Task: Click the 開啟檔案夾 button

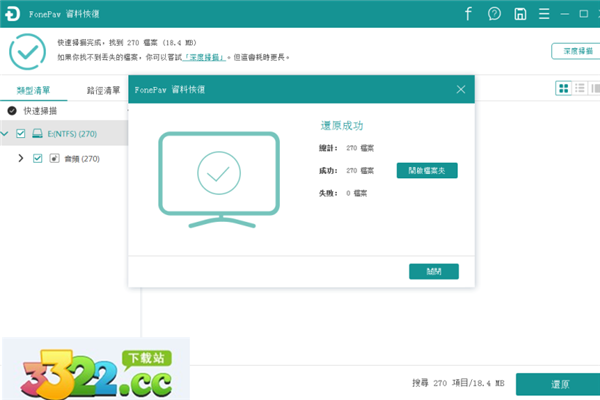Action: (427, 171)
